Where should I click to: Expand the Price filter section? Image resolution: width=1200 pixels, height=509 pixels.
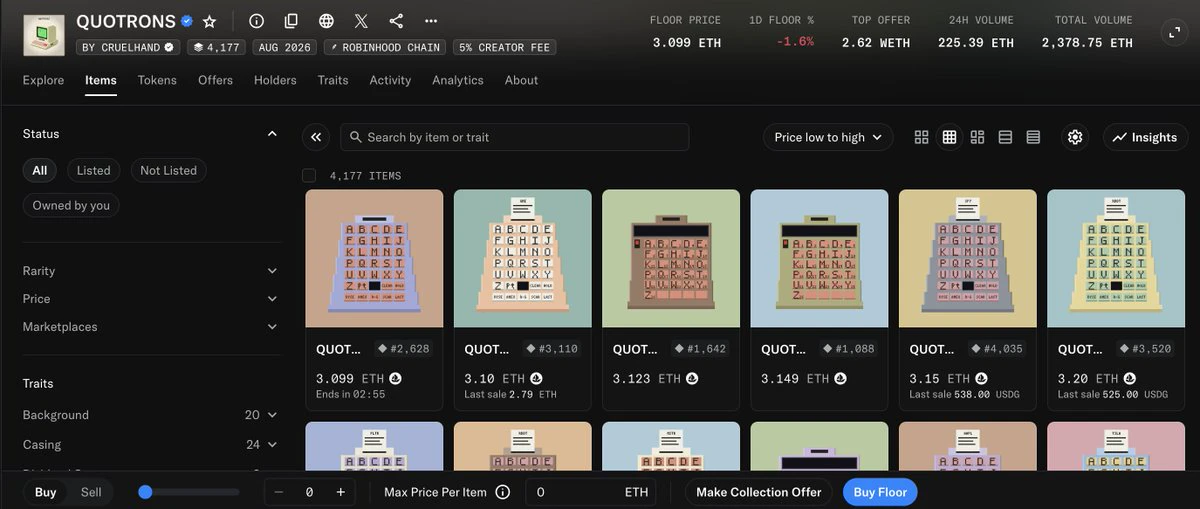(150, 299)
